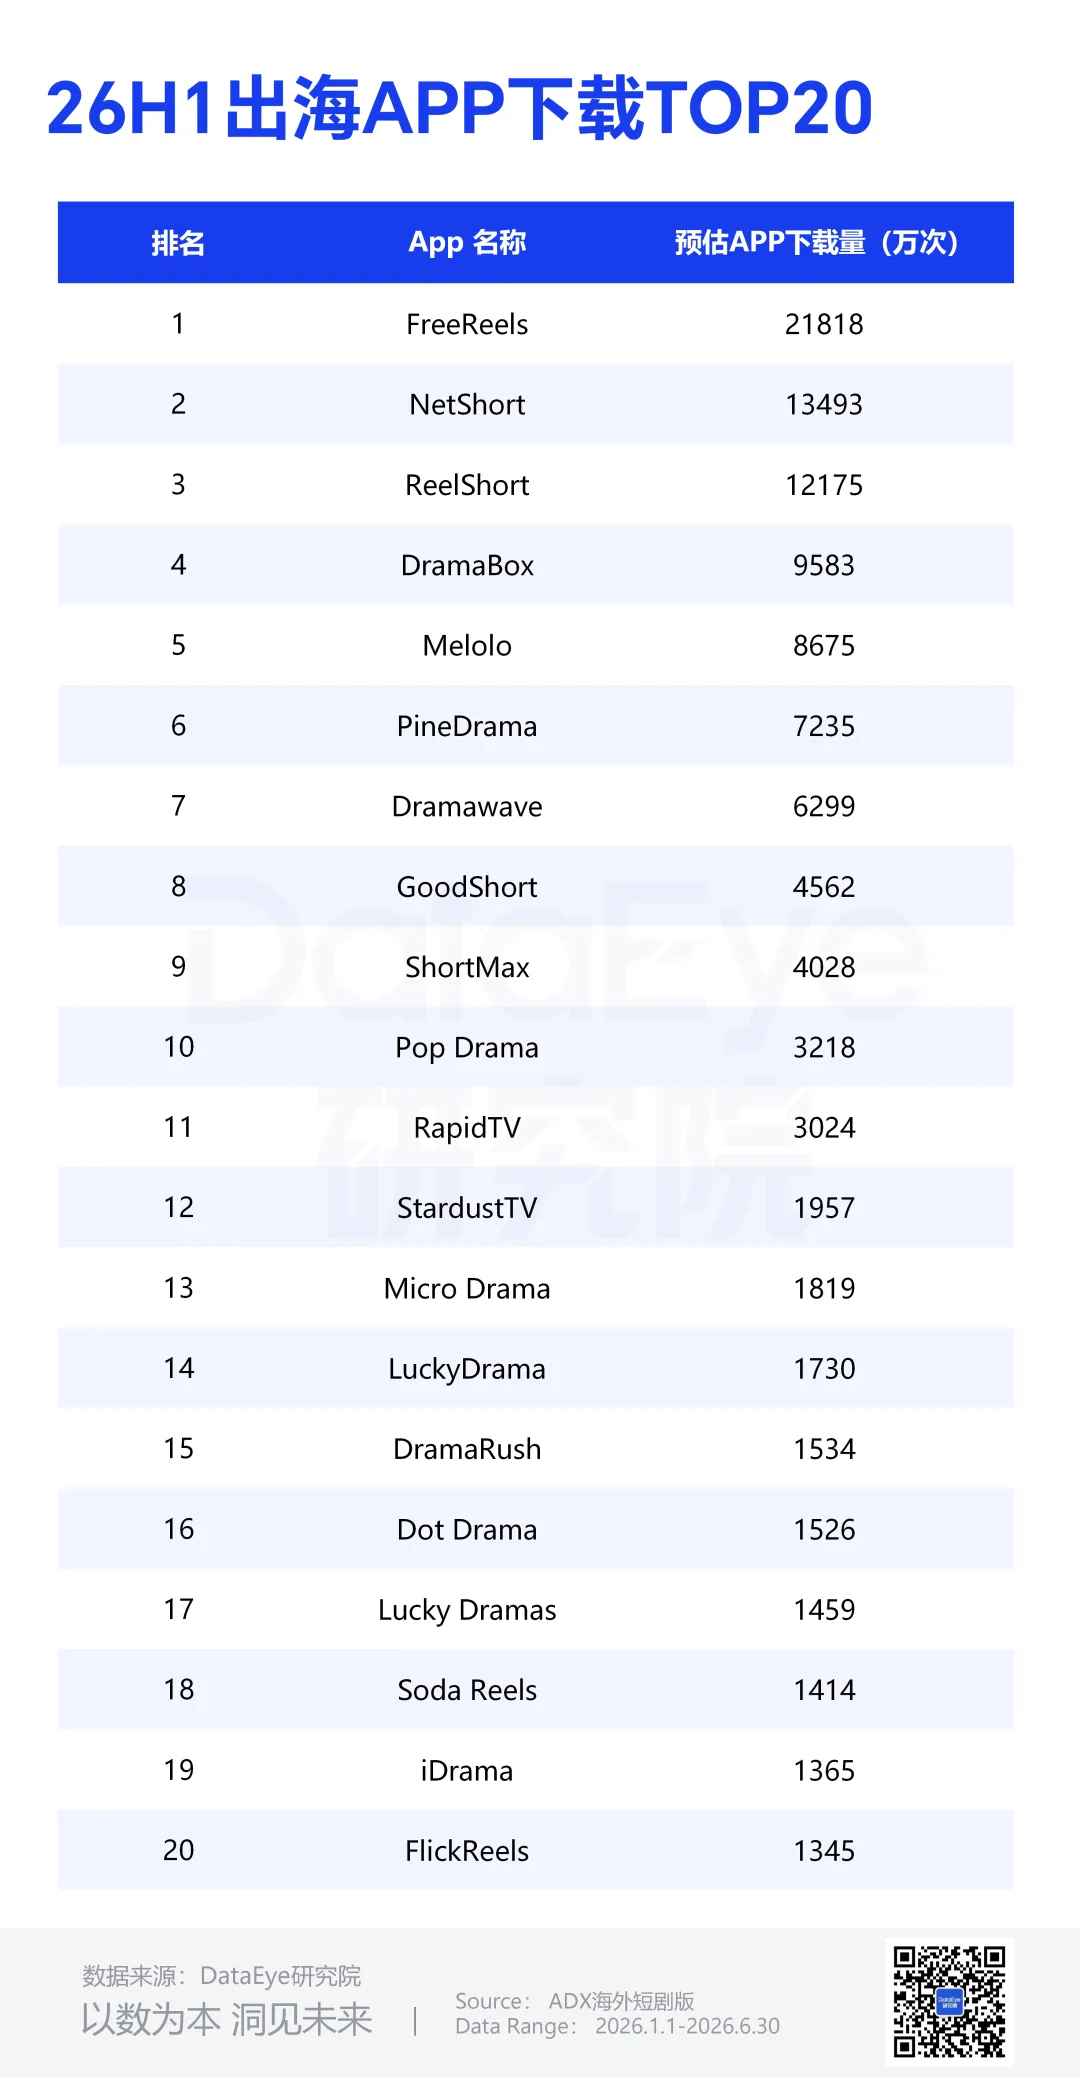This screenshot has height=2077, width=1080.
Task: Click the 数据来源 DataEye研究院 text
Action: [222, 1975]
